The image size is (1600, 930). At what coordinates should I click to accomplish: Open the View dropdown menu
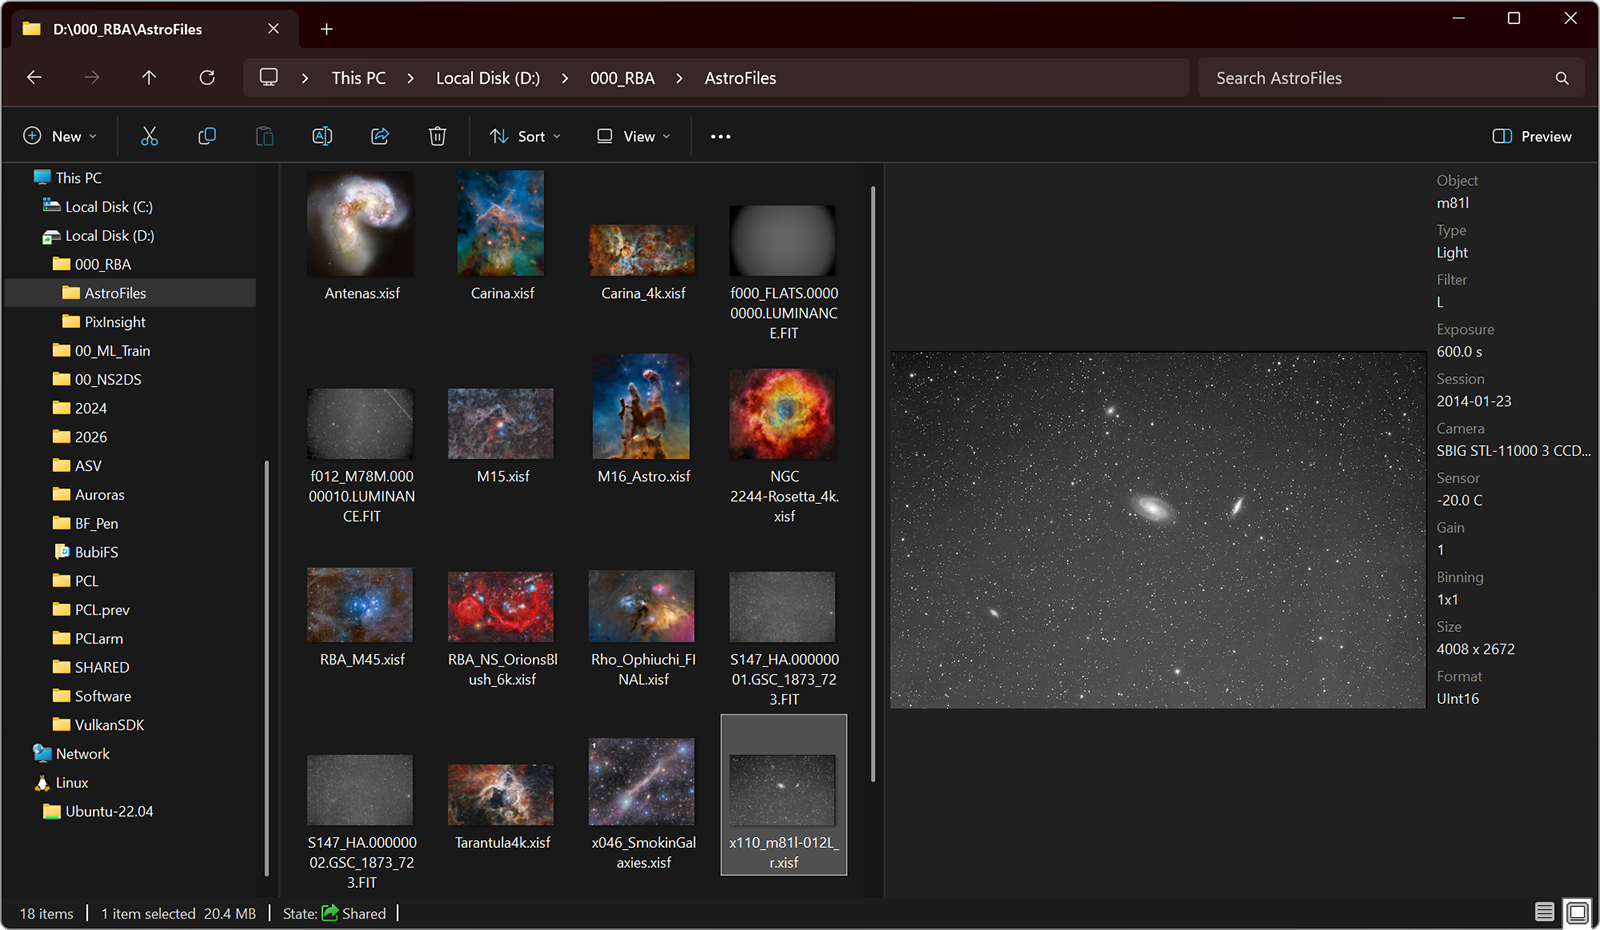(x=633, y=136)
